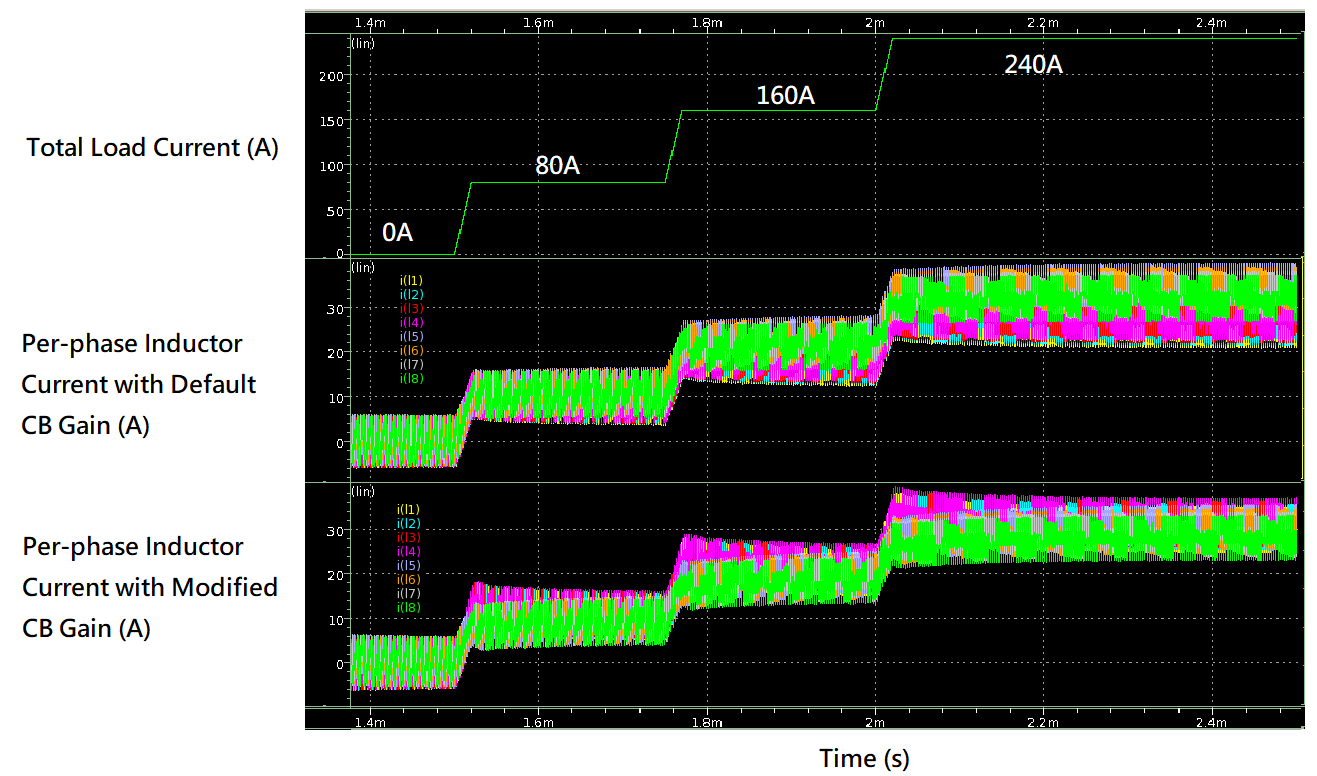The image size is (1317, 776).
Task: Pick i(l4) legend in Default CB Gain plot
Action: 411,323
